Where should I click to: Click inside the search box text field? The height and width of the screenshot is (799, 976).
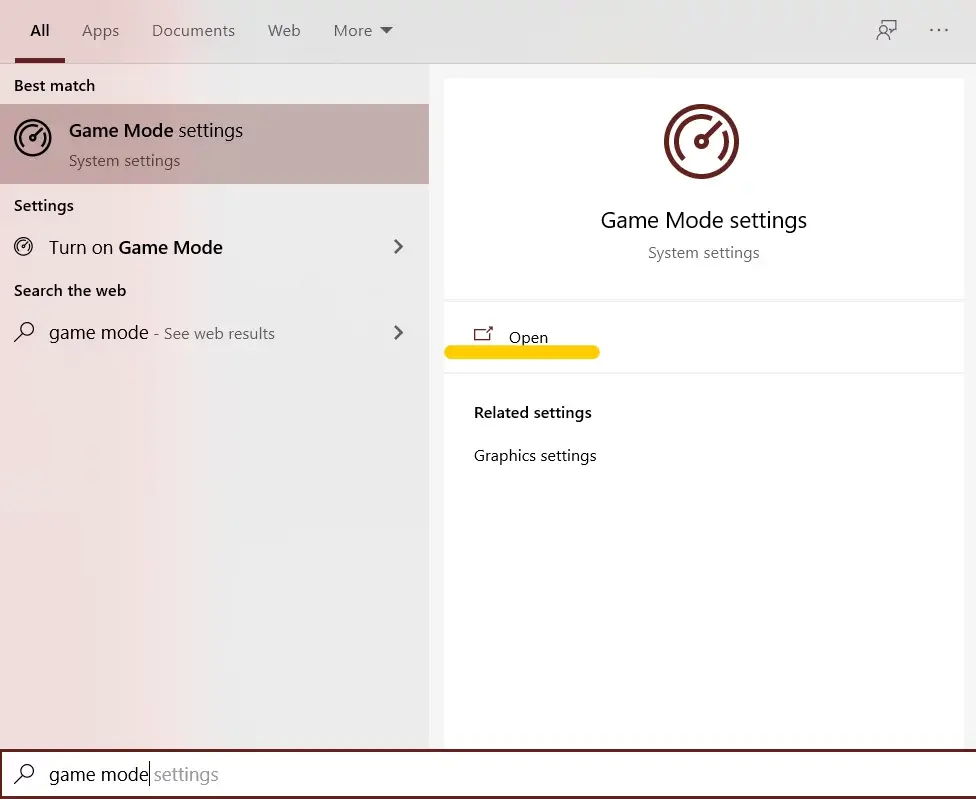pos(488,774)
